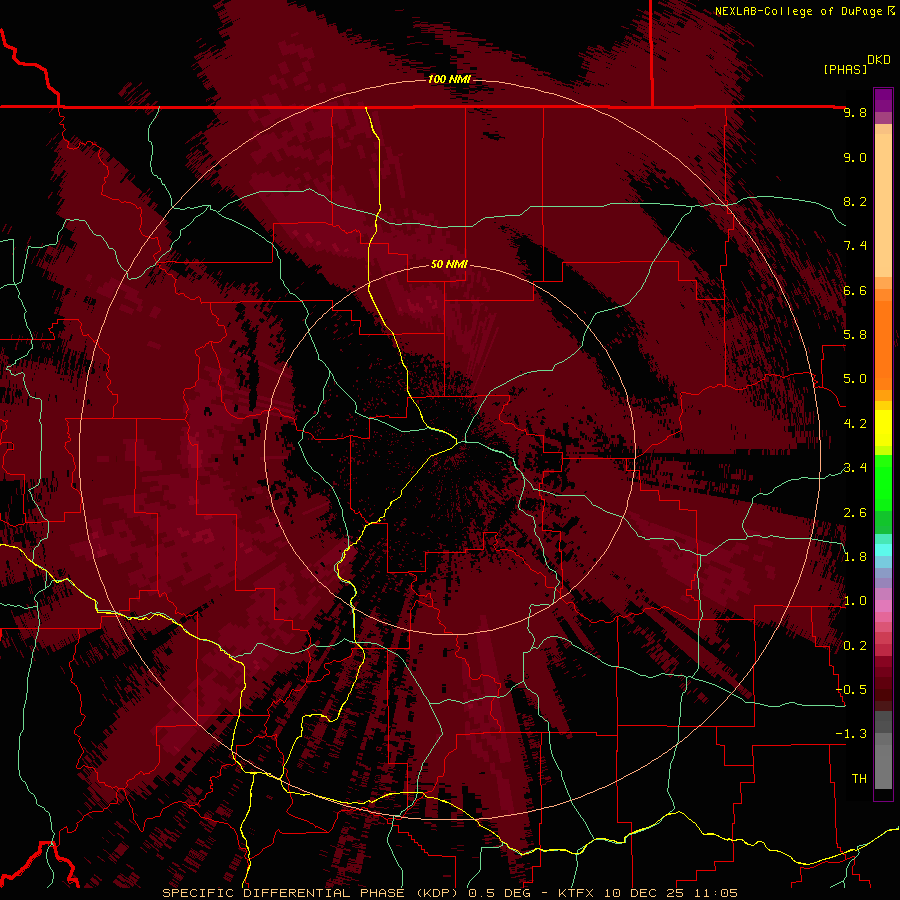
Task: Select the 4.2 scale value
Action: click(855, 424)
